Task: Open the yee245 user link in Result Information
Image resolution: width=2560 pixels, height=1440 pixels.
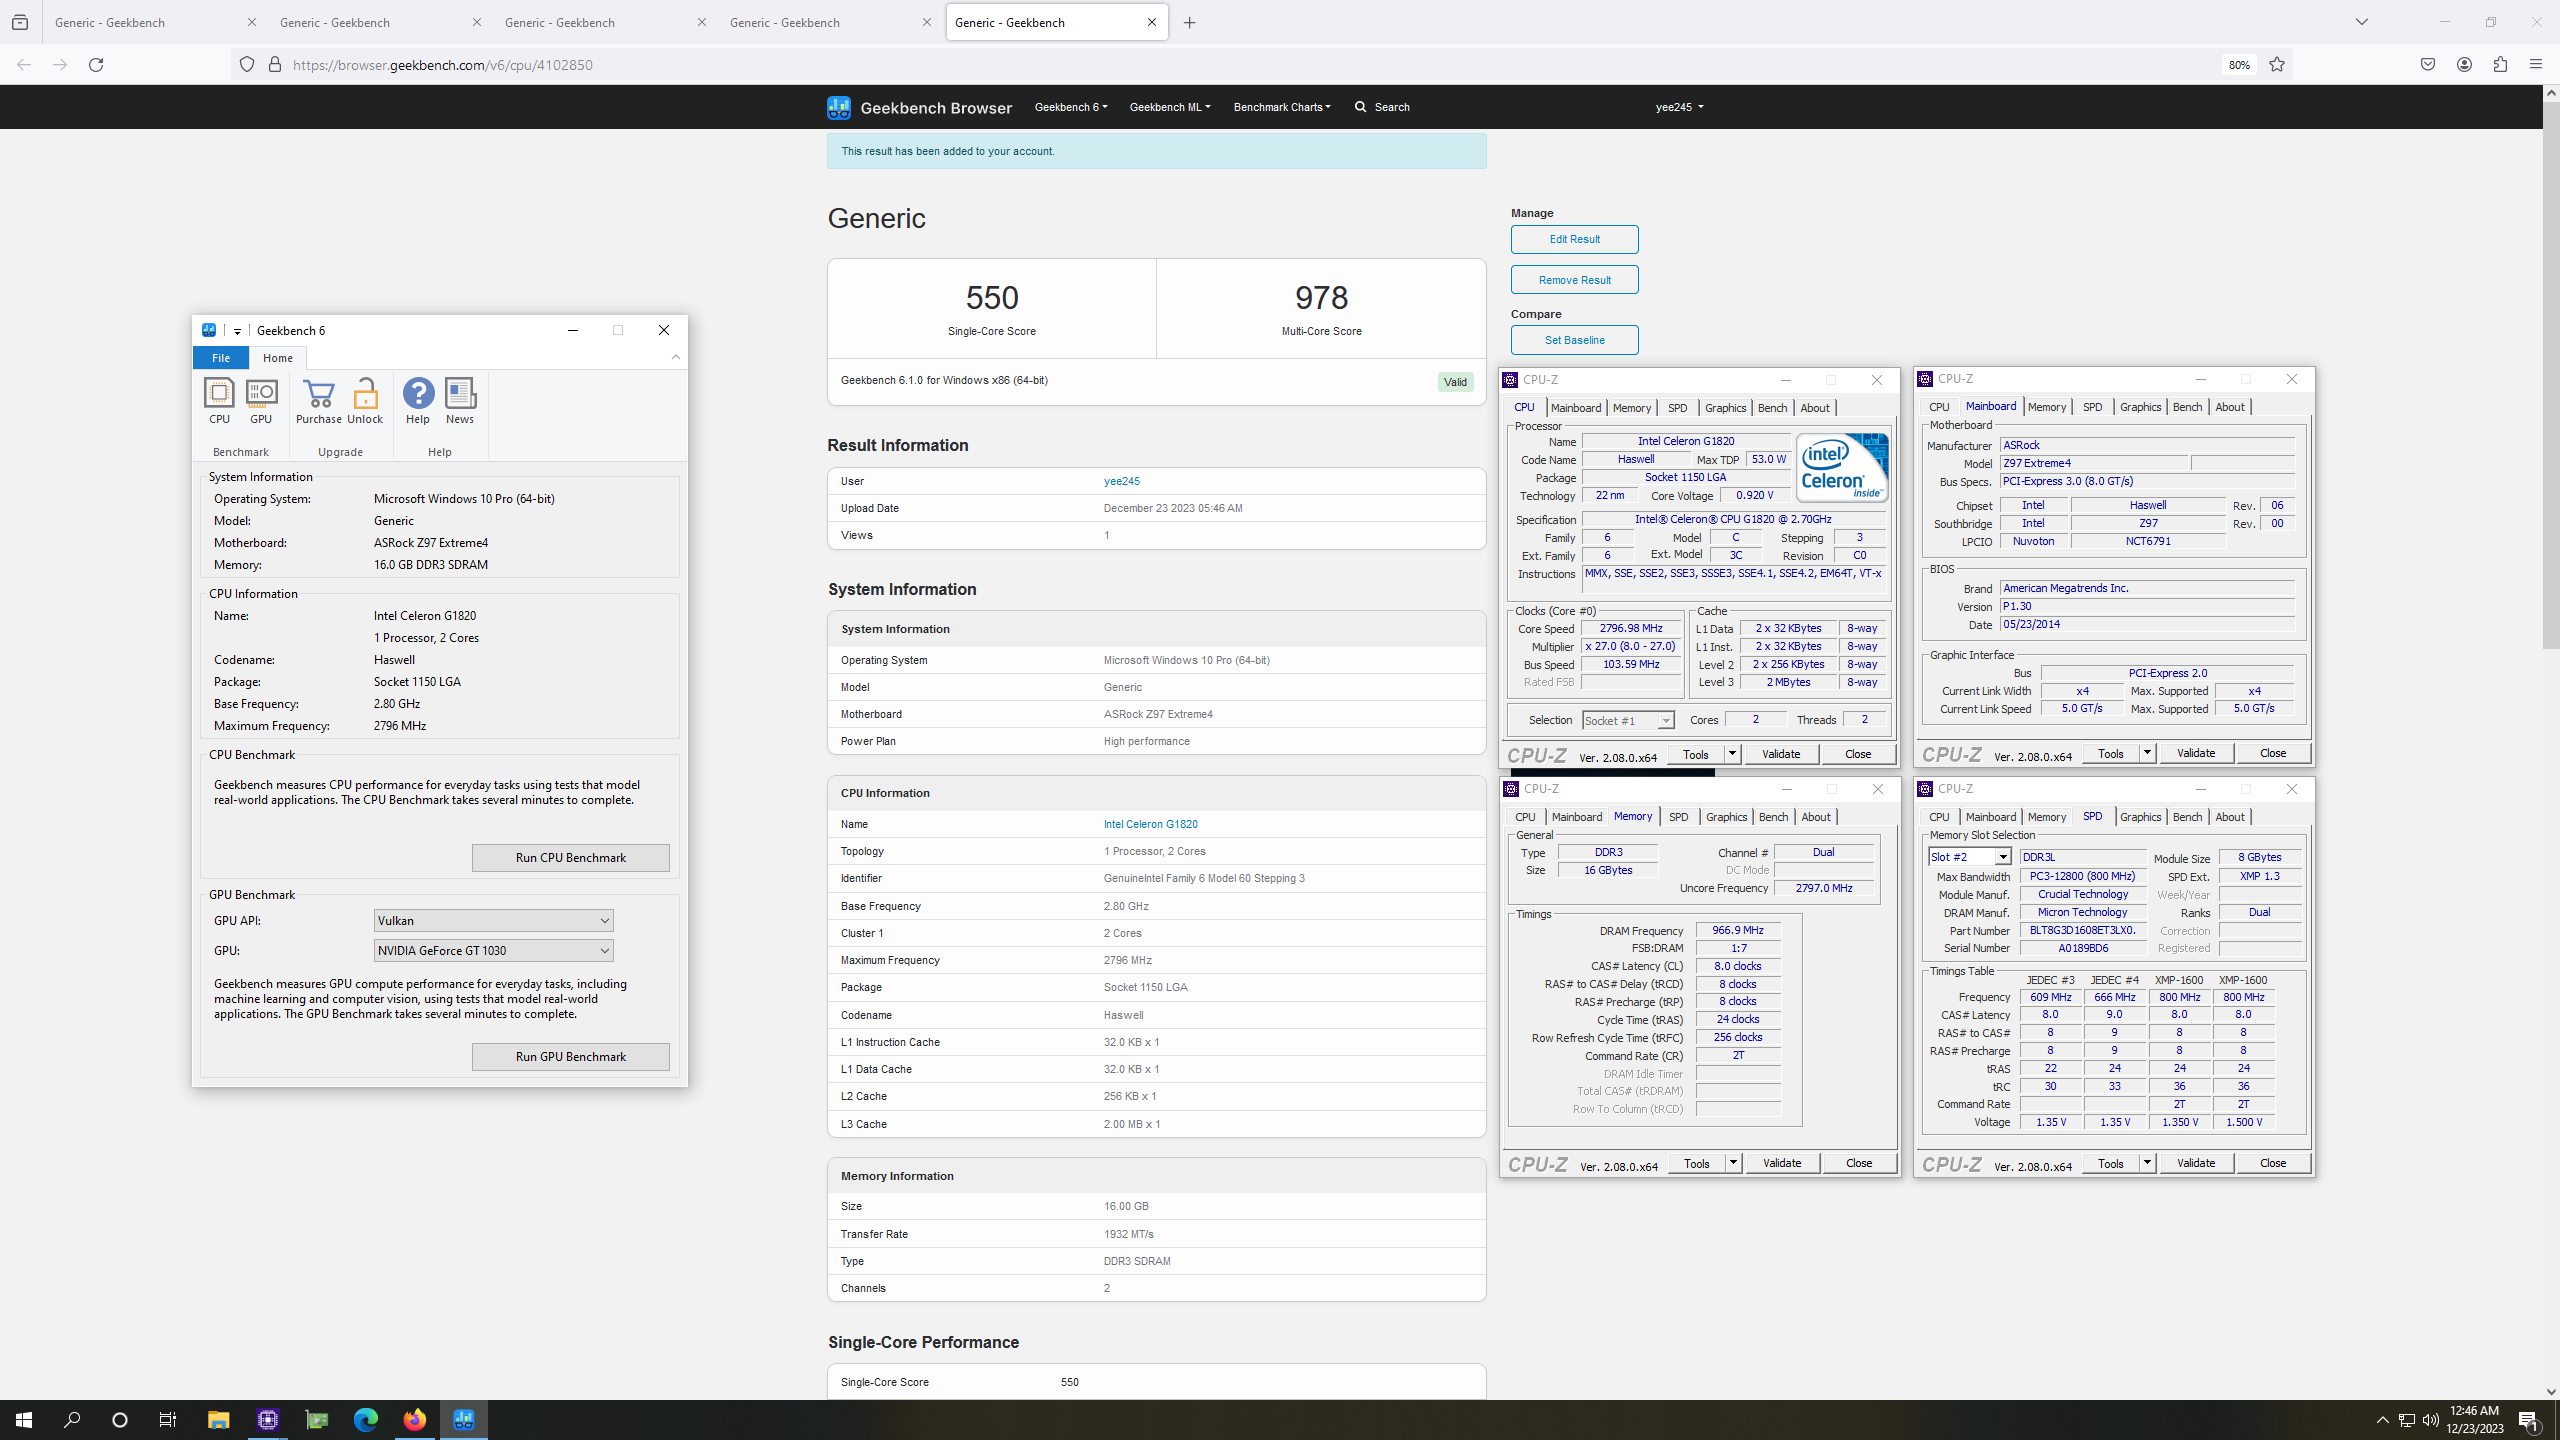Action: pyautogui.click(x=1122, y=481)
